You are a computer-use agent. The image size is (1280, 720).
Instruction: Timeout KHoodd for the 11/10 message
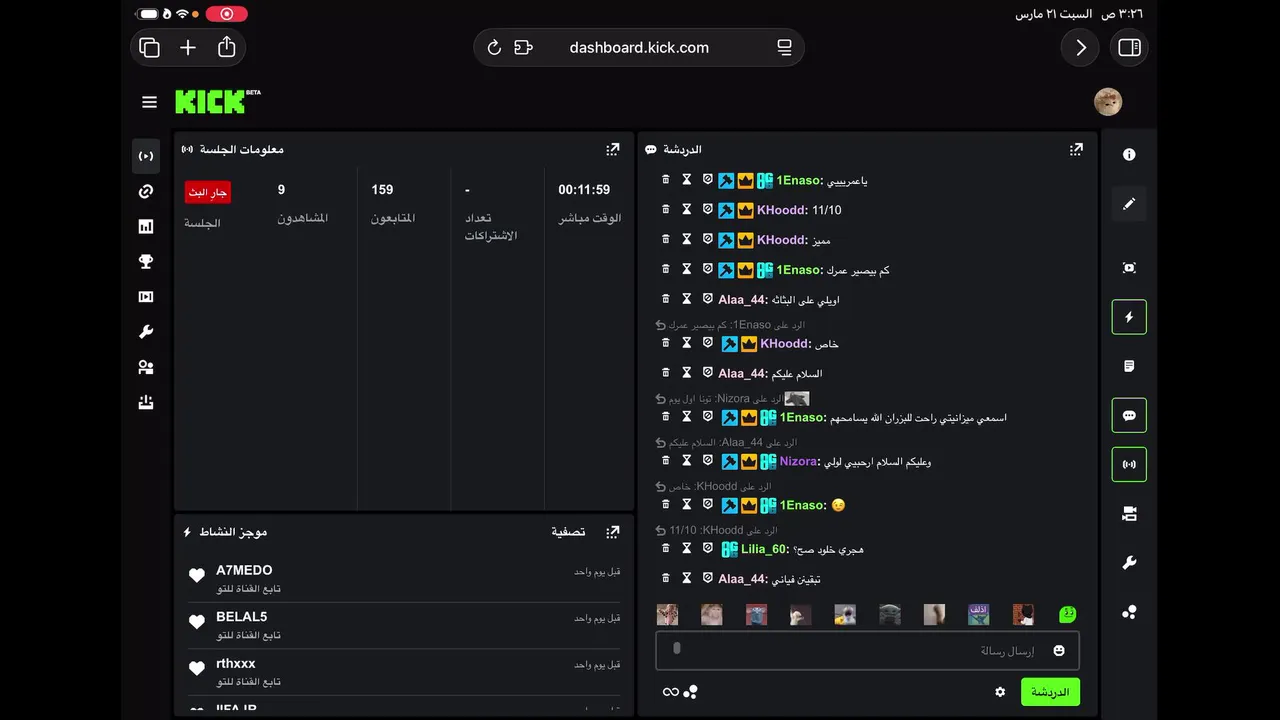click(686, 210)
